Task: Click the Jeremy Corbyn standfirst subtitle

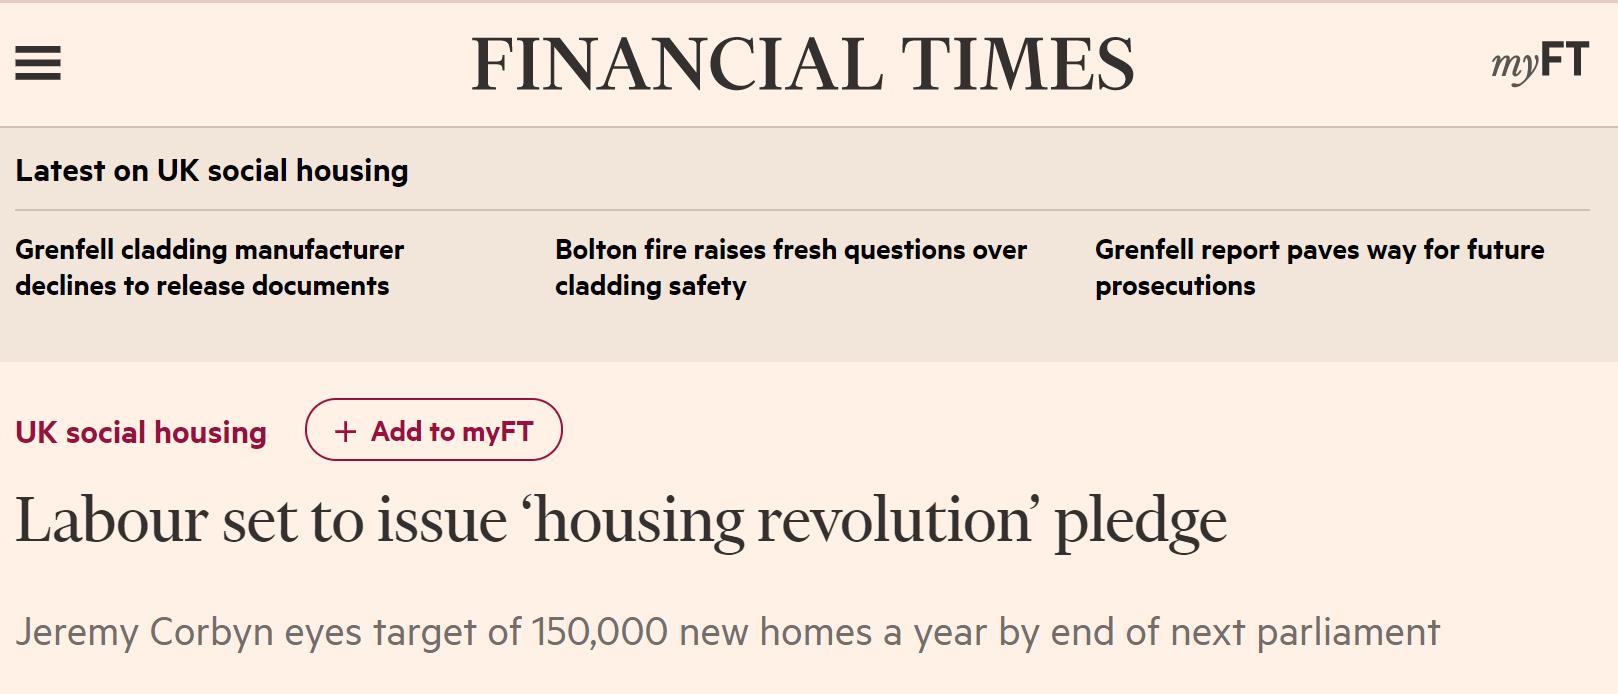Action: [x=727, y=632]
